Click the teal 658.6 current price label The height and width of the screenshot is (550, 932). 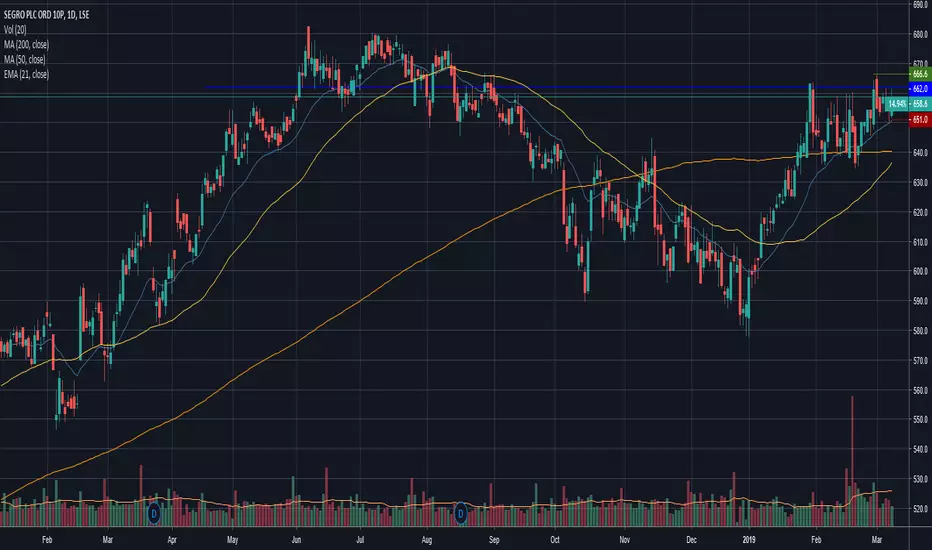pos(919,104)
